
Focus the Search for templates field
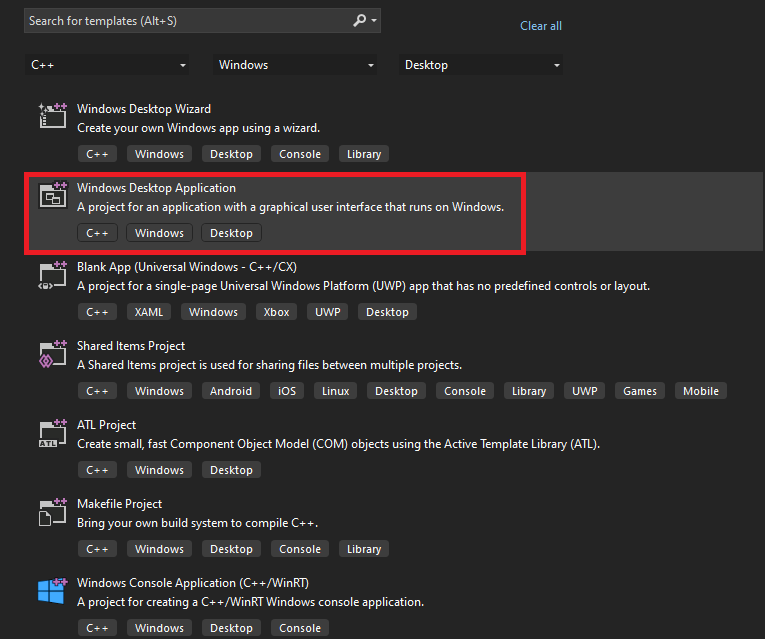click(x=185, y=20)
